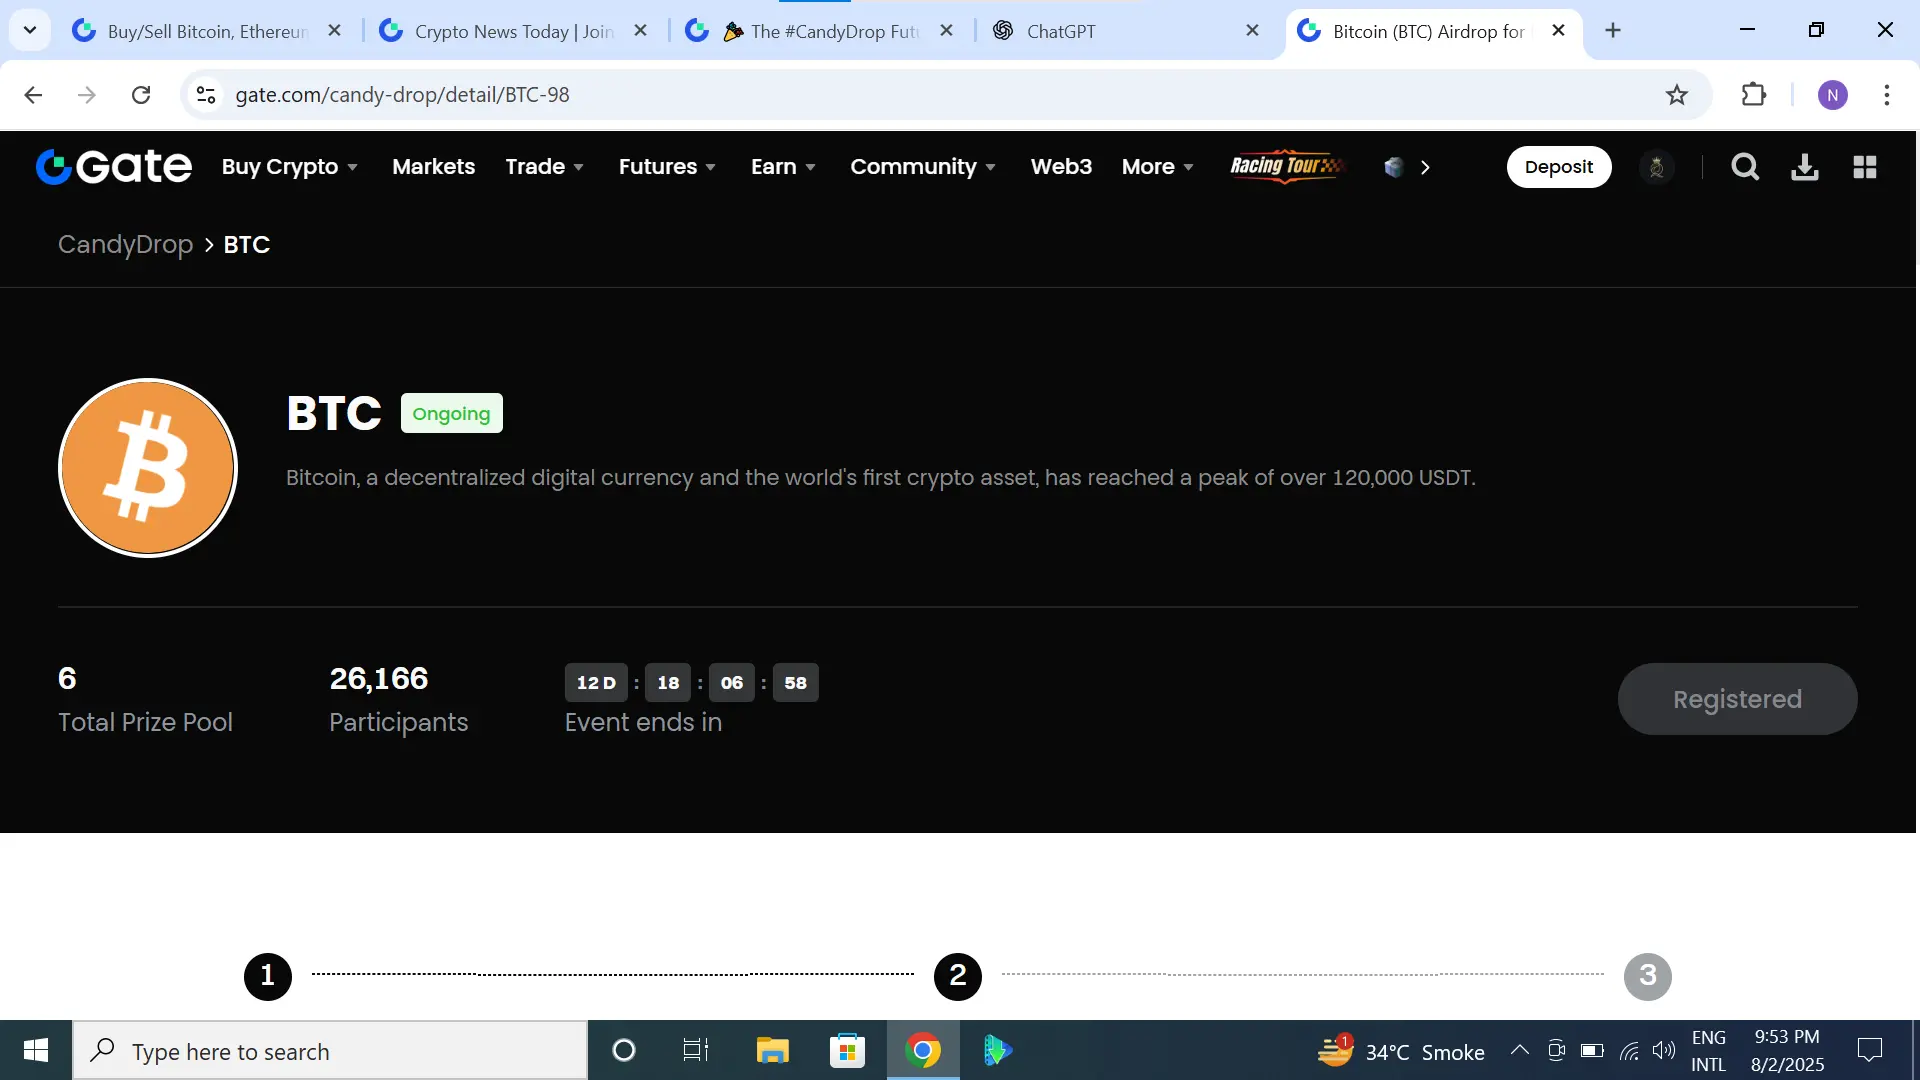
Task: Click the Event ends in label
Action: [x=643, y=723]
